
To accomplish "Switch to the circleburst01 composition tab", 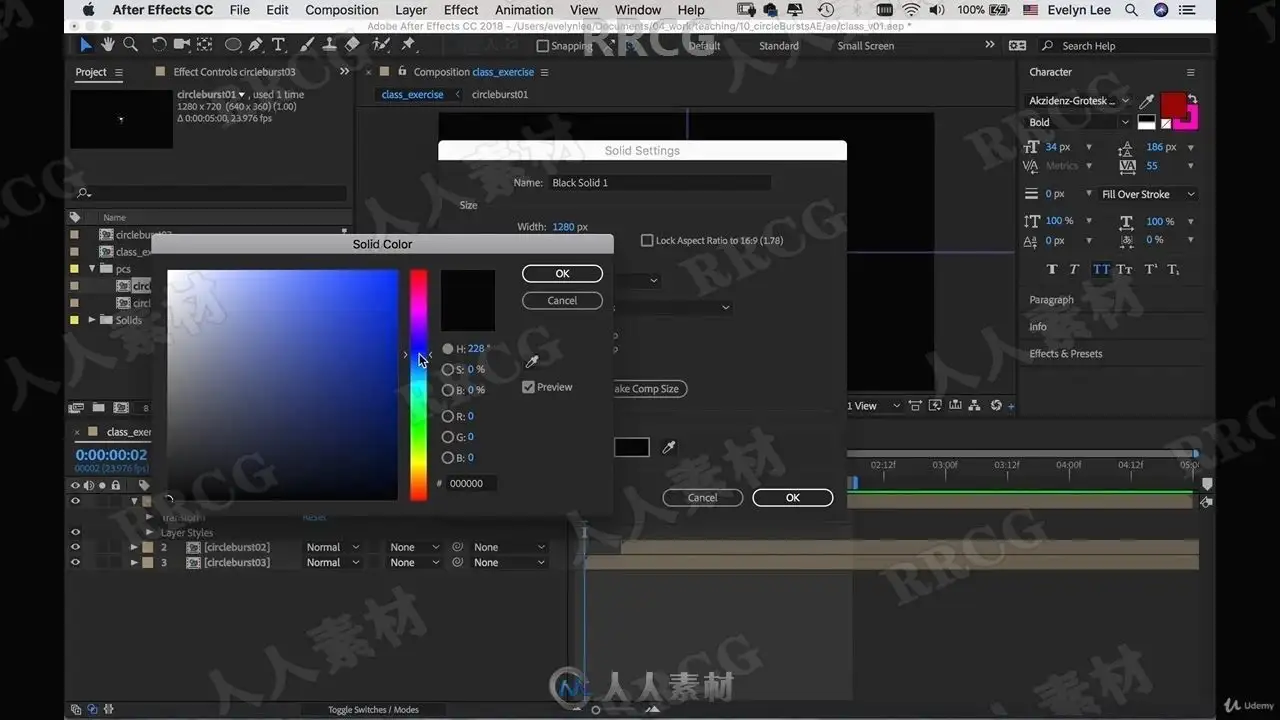I will [x=500, y=94].
